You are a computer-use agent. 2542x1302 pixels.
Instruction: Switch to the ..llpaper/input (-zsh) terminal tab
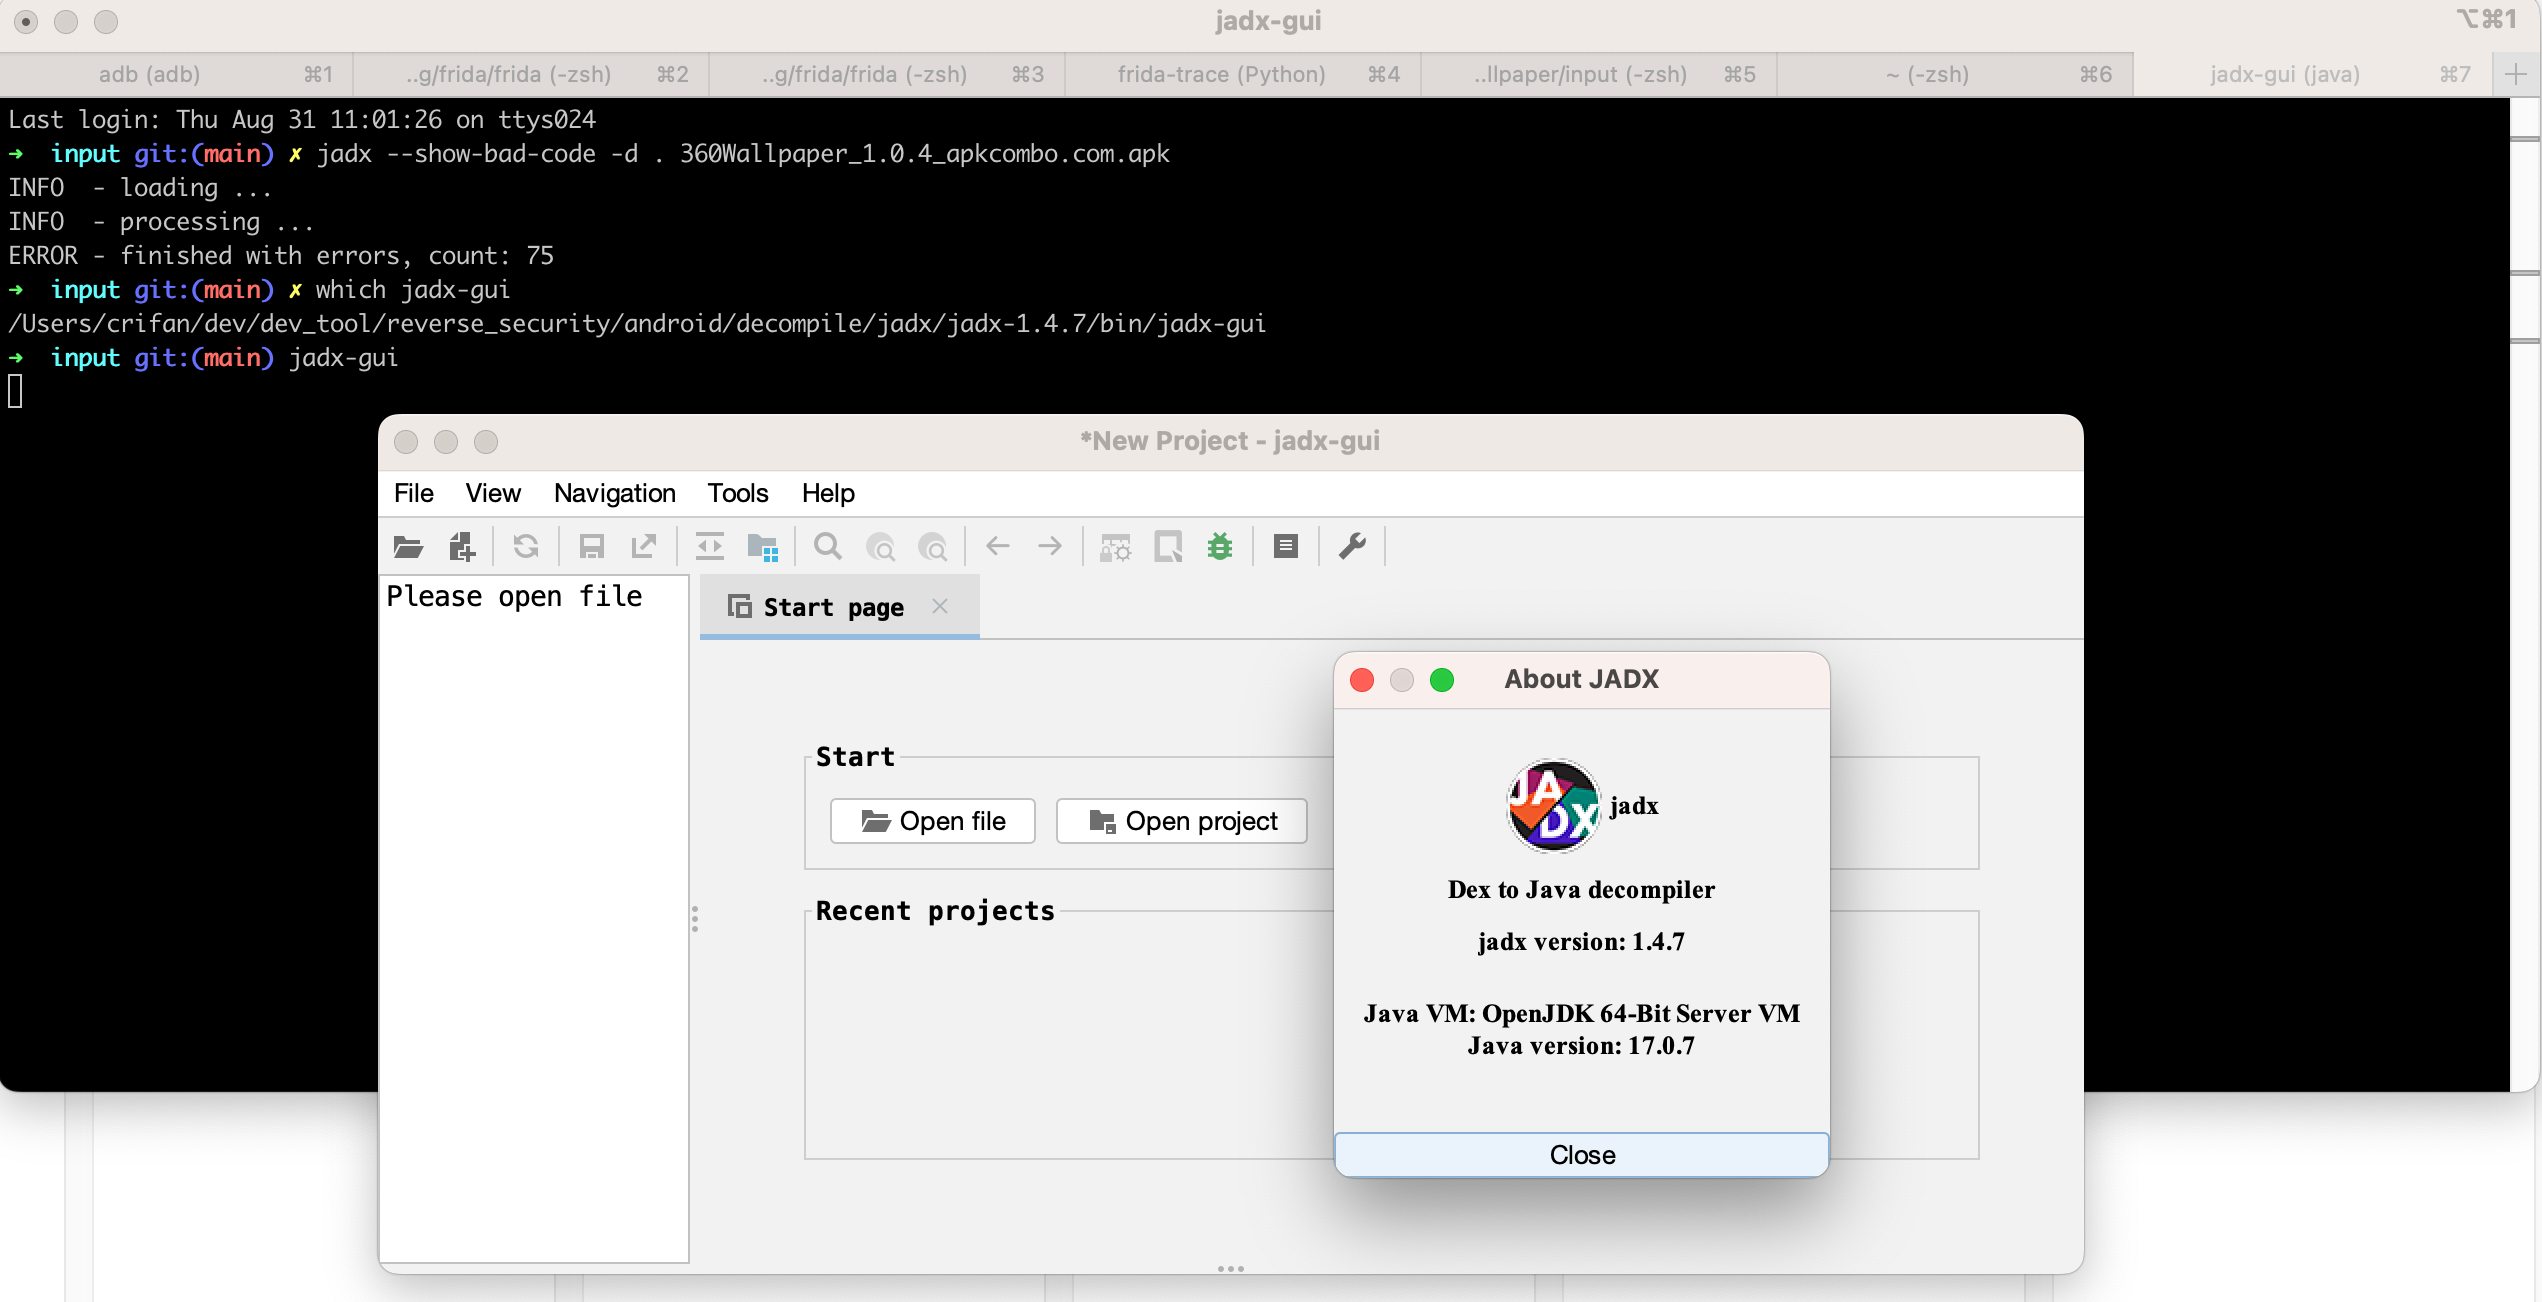(1599, 74)
